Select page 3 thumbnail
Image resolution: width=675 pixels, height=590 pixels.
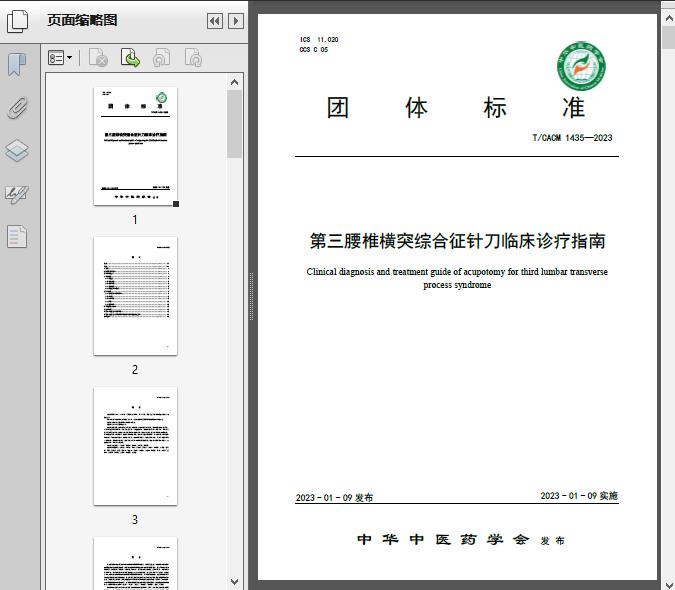(135, 446)
